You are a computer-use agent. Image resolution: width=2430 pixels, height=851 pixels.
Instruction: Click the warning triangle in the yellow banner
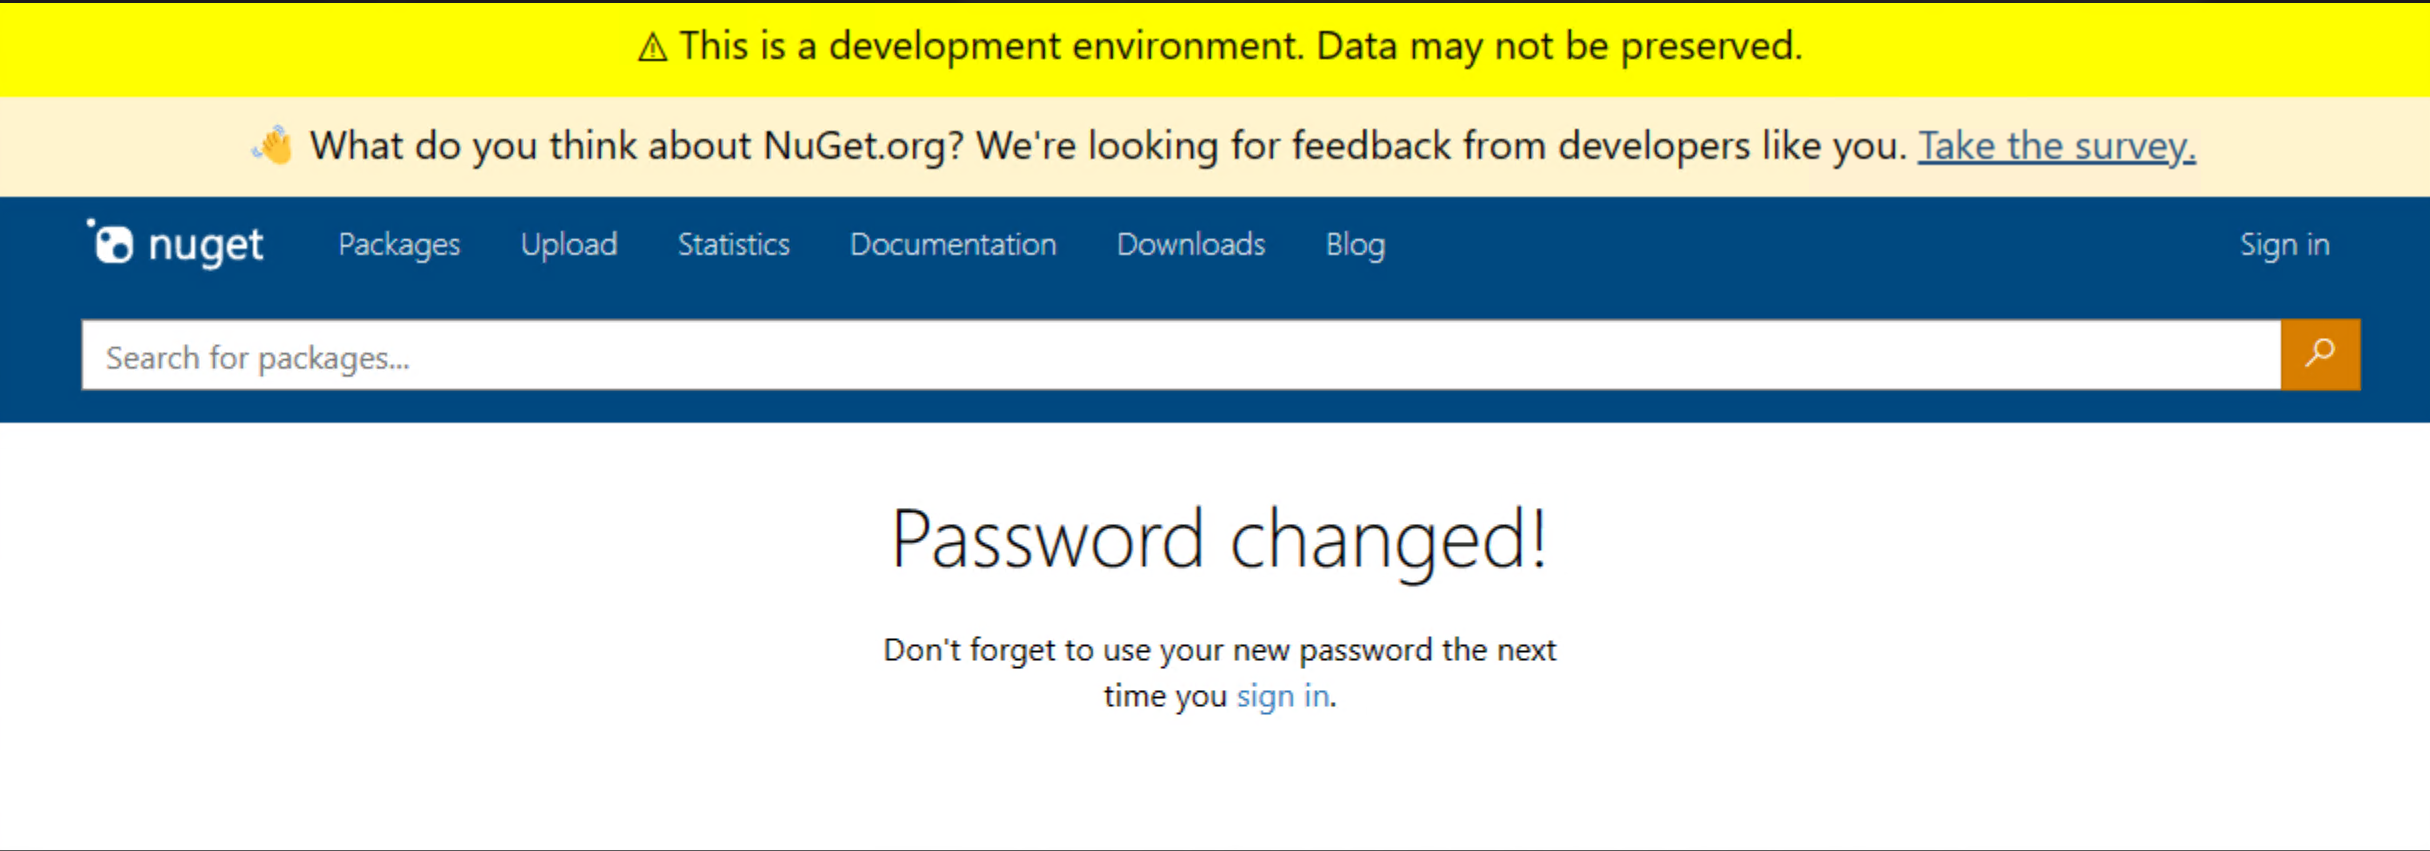point(651,46)
